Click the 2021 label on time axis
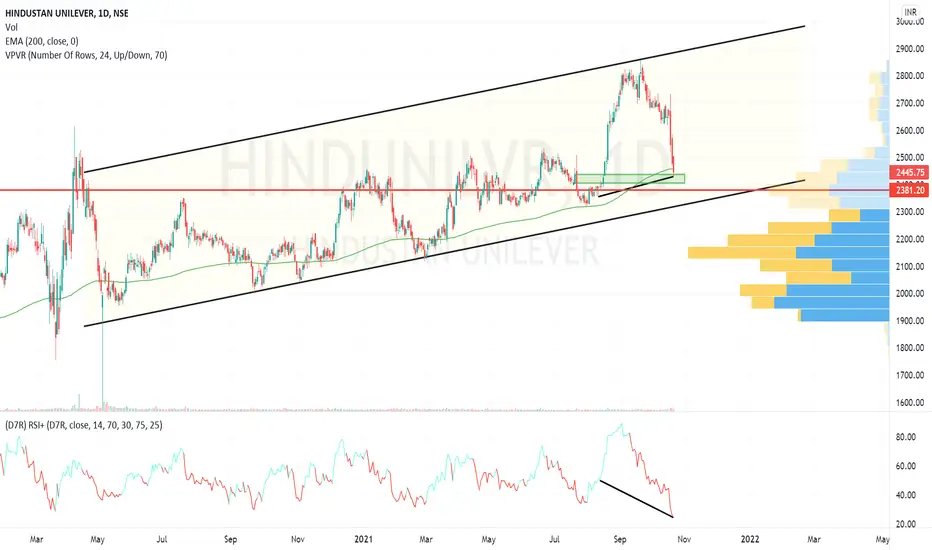Image resolution: width=932 pixels, height=550 pixels. point(363,539)
